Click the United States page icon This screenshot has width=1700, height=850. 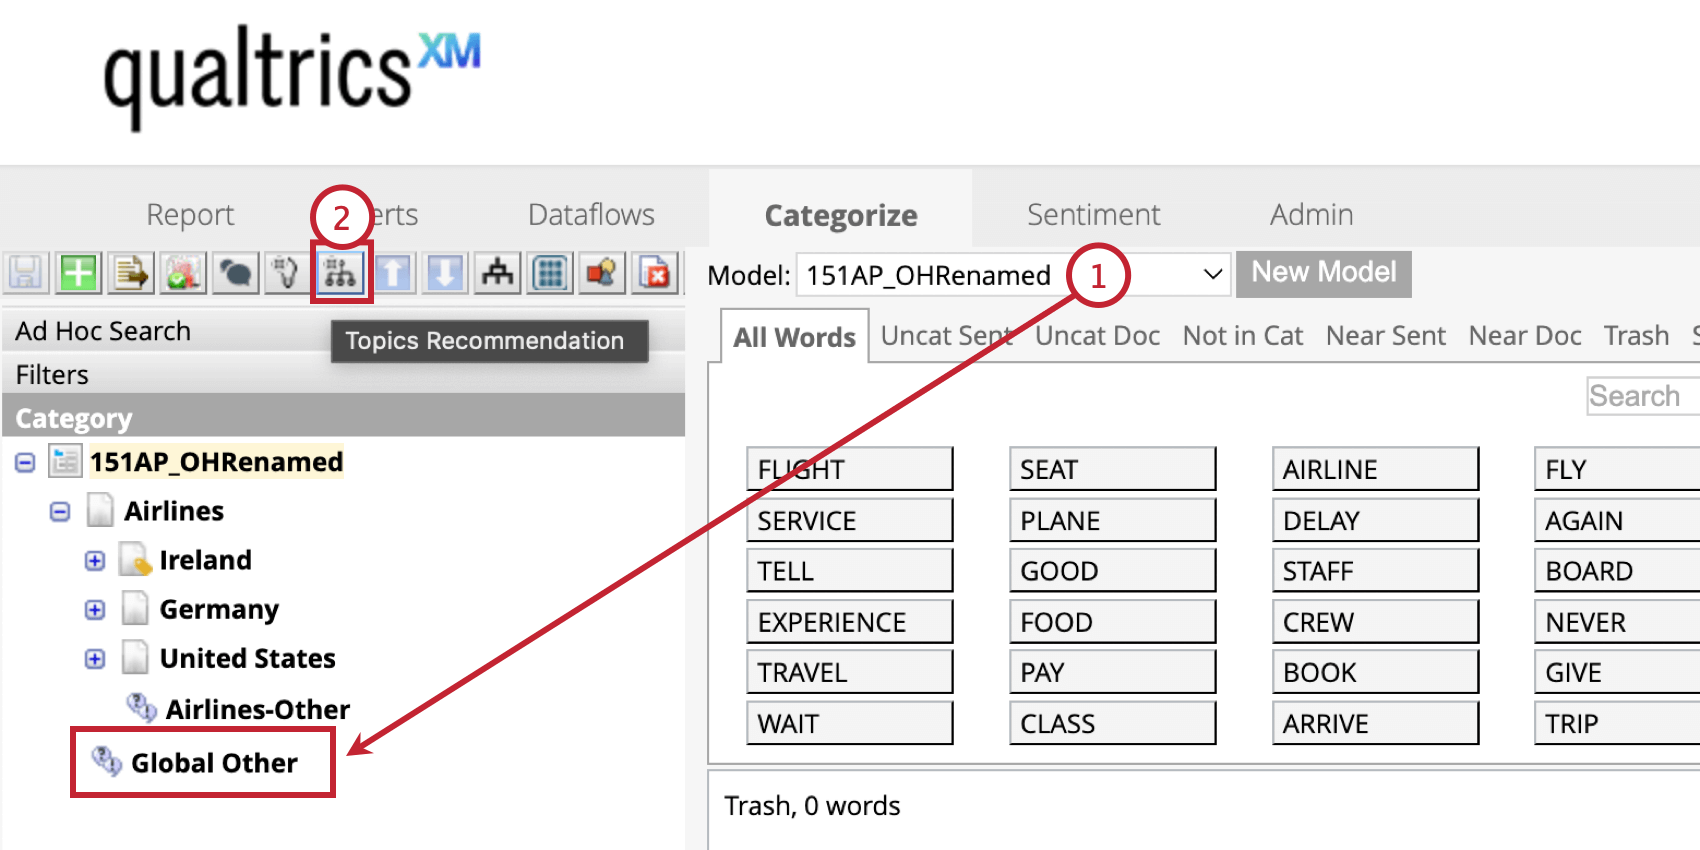(x=135, y=657)
